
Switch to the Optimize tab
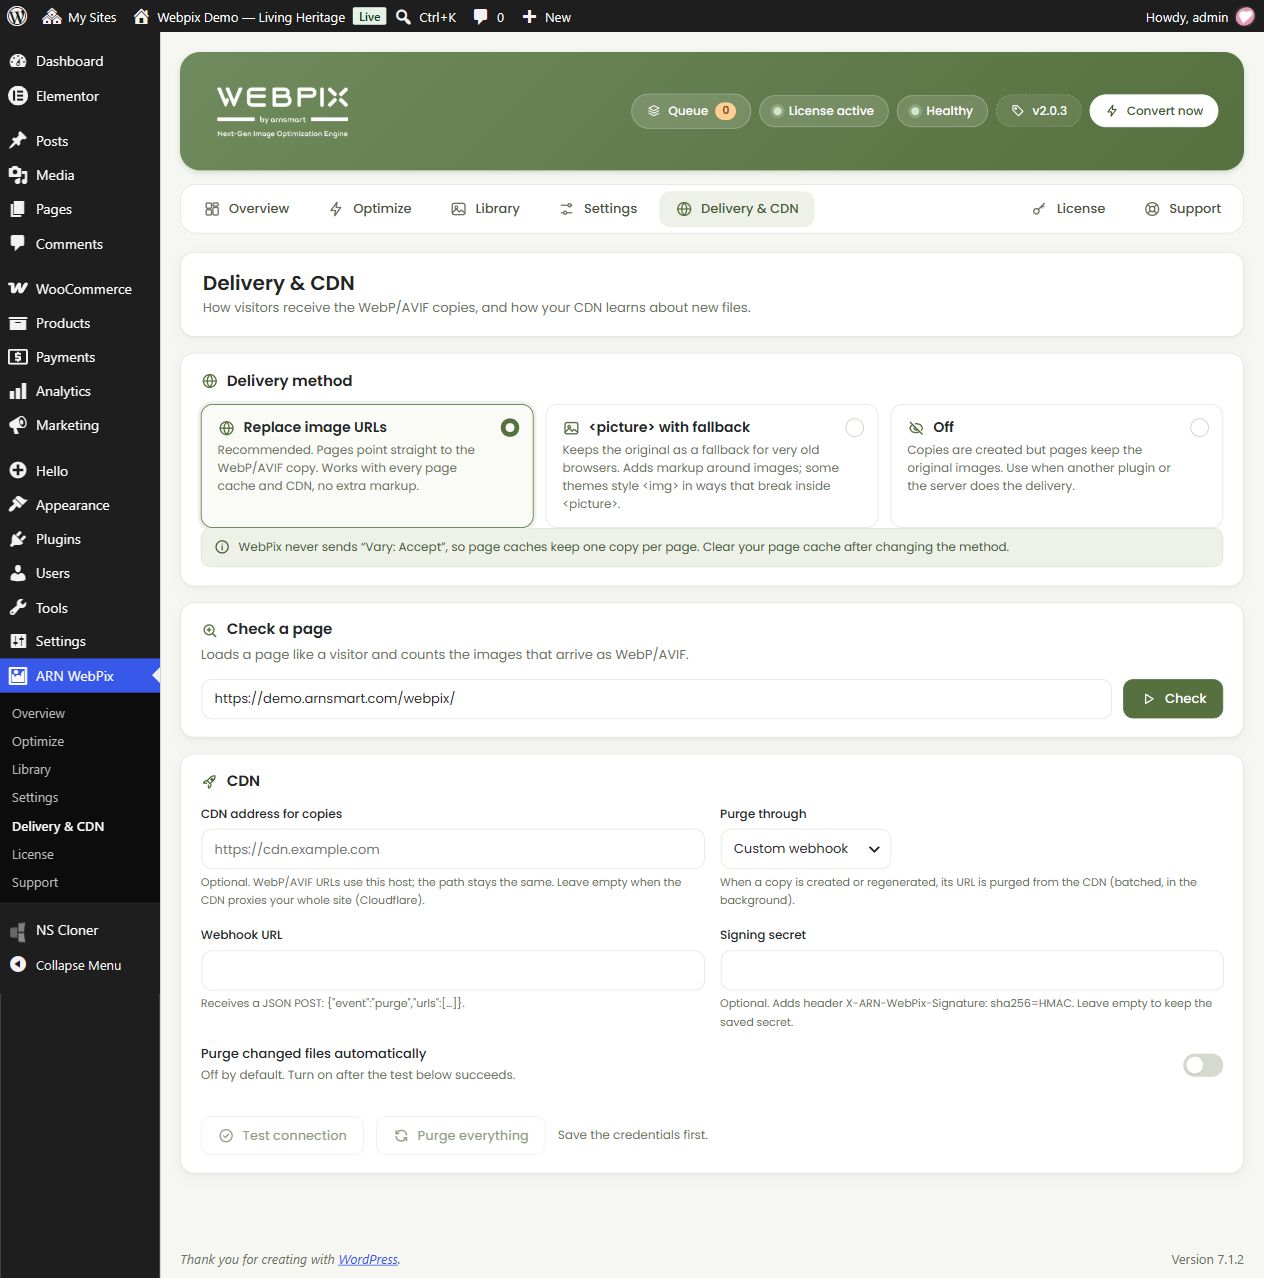pos(370,209)
